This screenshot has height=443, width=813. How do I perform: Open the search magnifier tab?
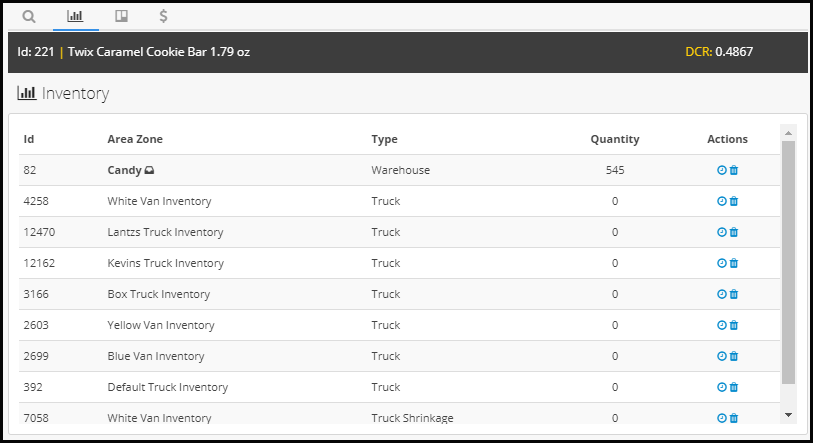coord(29,17)
